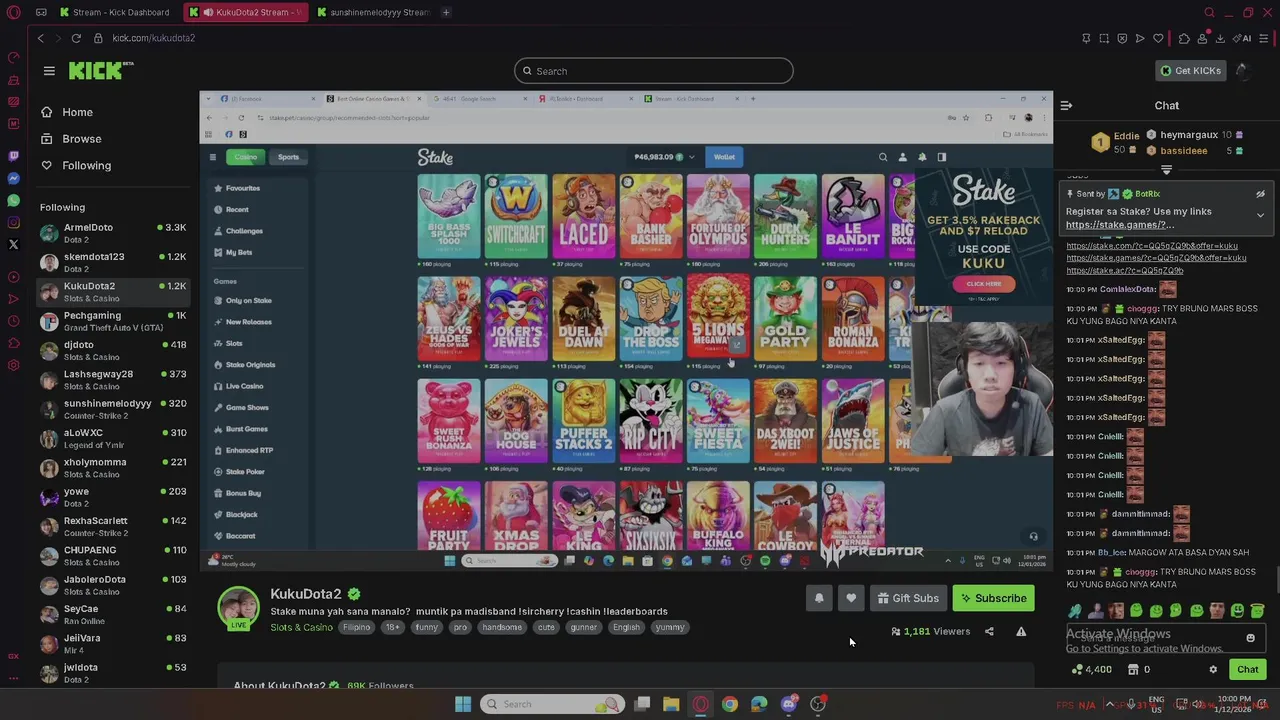
Task: Click the Opera snapshot icon
Action: pos(1104,38)
